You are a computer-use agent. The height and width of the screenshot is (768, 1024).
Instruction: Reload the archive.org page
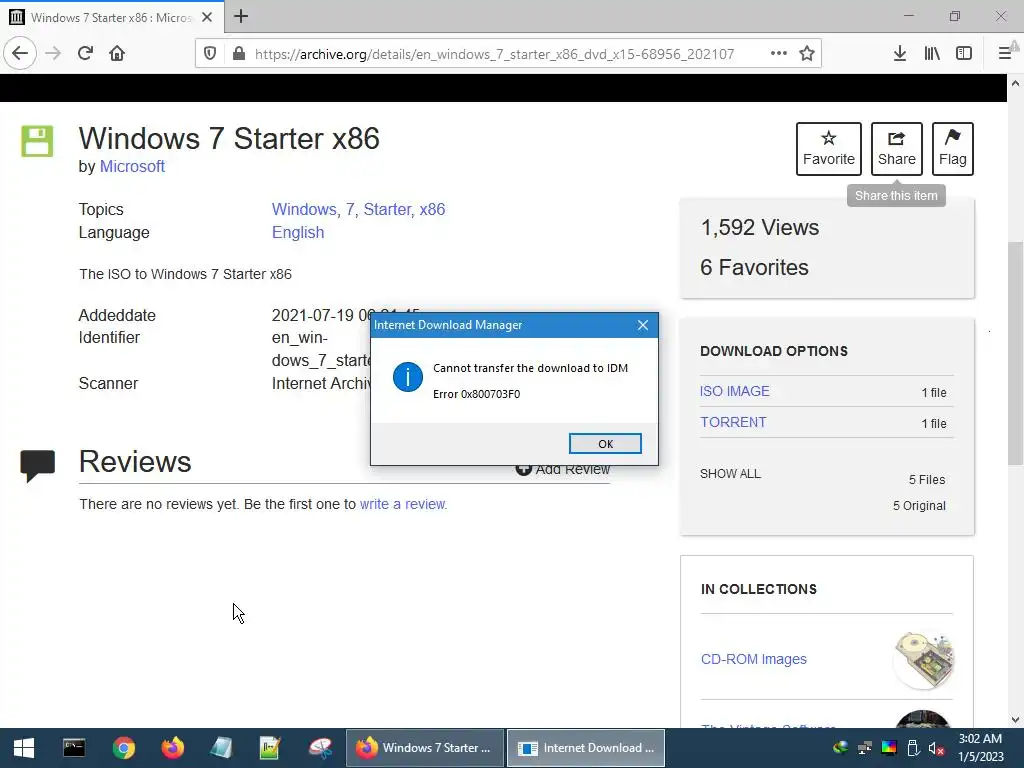pyautogui.click(x=85, y=53)
